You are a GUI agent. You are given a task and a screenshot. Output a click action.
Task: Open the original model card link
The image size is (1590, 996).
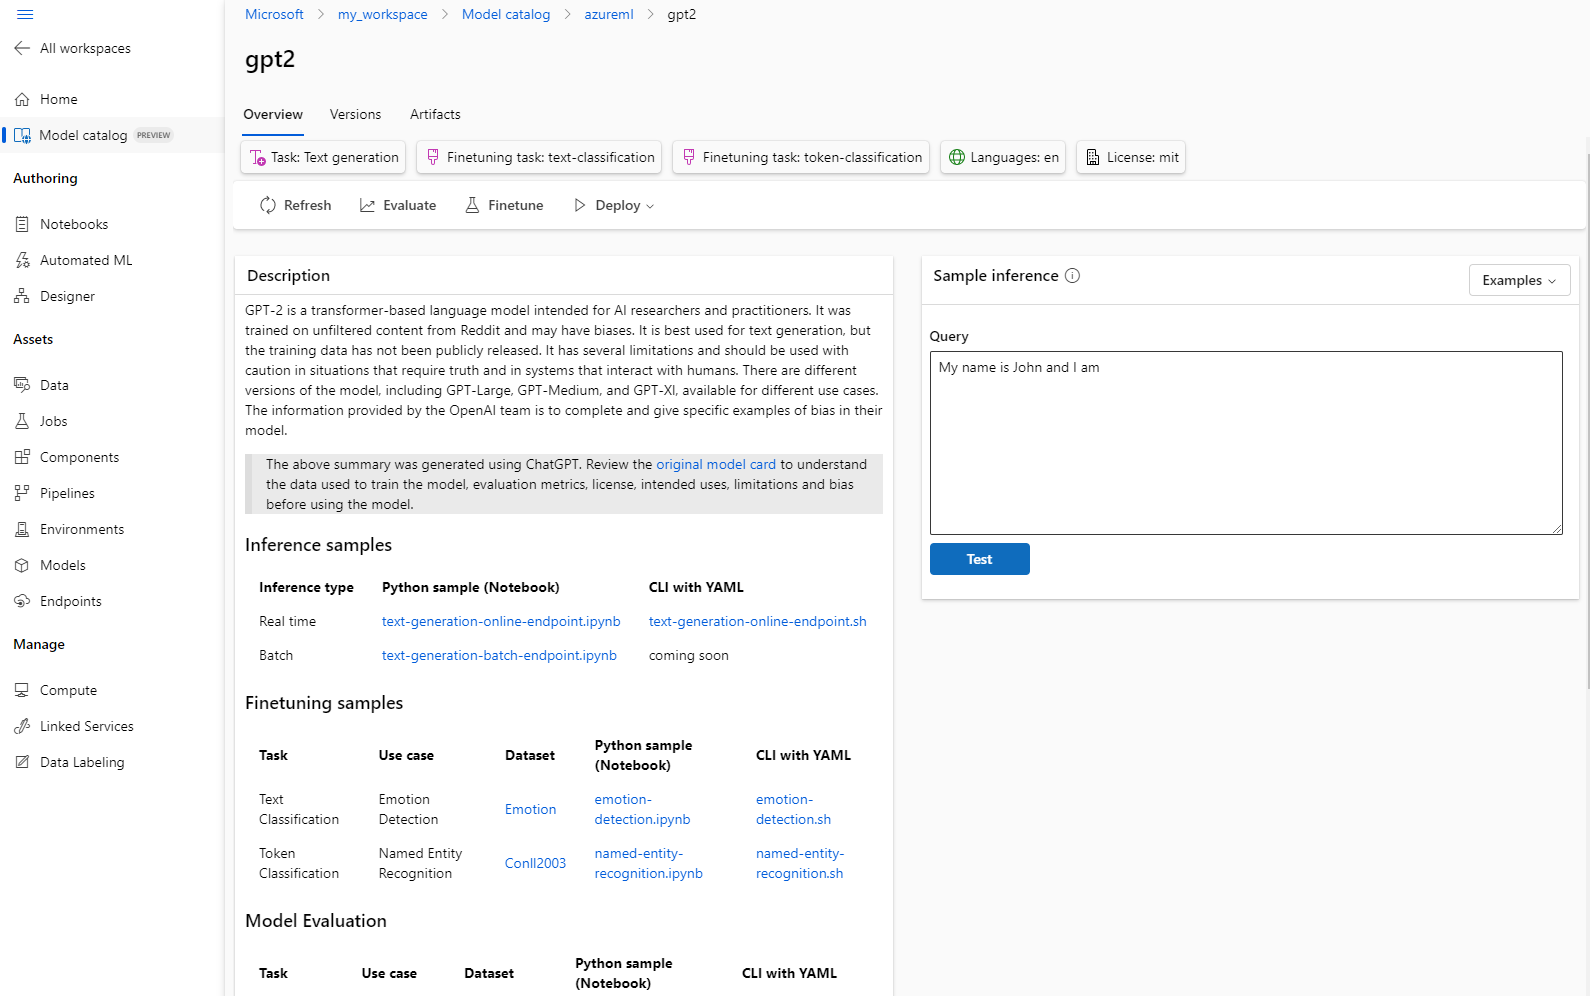(716, 464)
